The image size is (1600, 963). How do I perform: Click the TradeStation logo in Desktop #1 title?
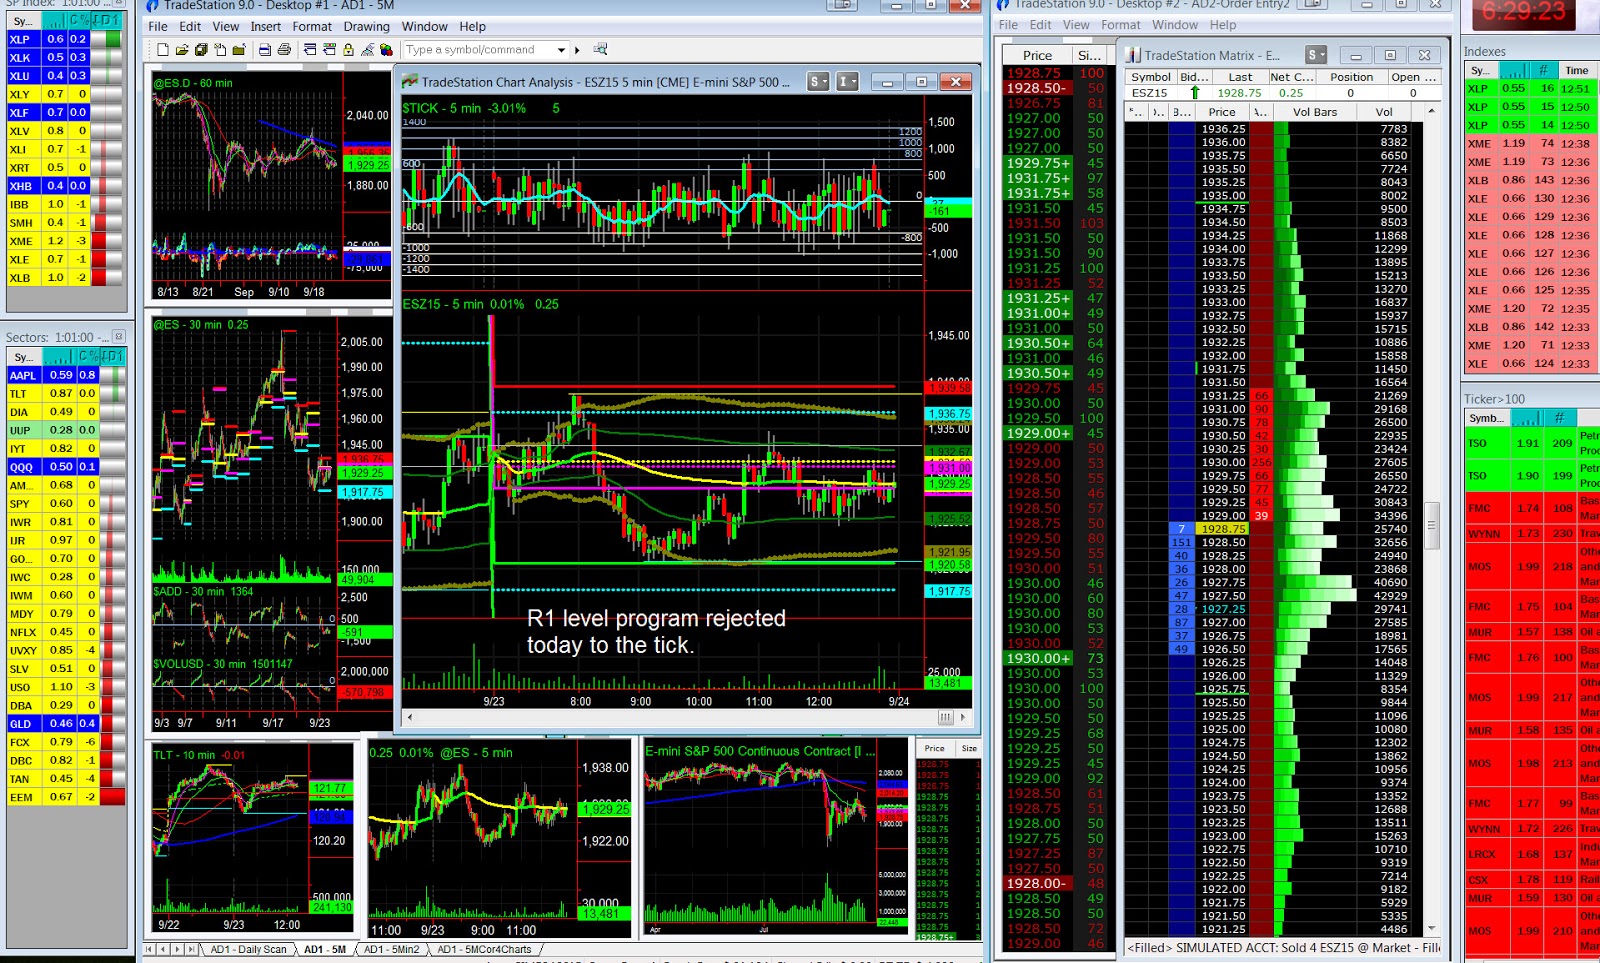coord(153,5)
